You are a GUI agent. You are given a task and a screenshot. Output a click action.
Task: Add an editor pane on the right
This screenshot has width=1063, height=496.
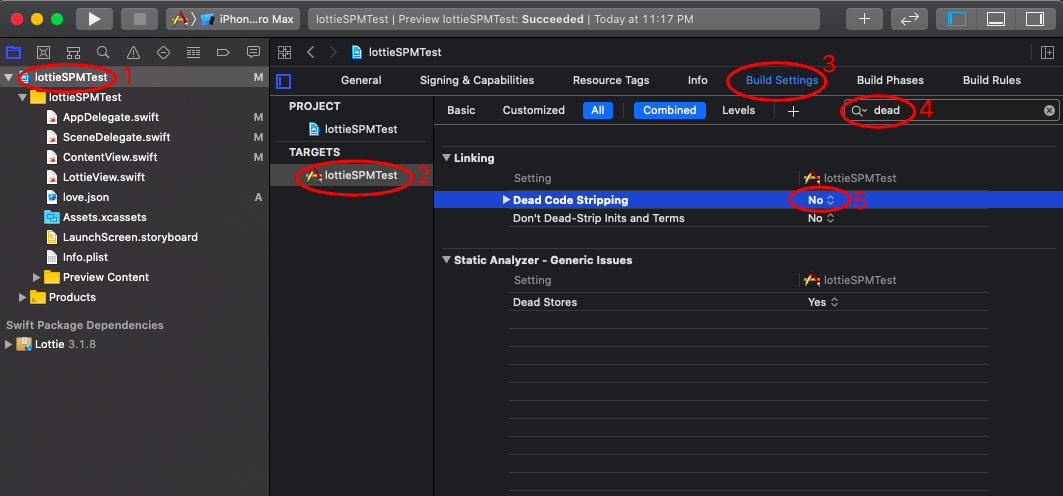coord(1047,52)
